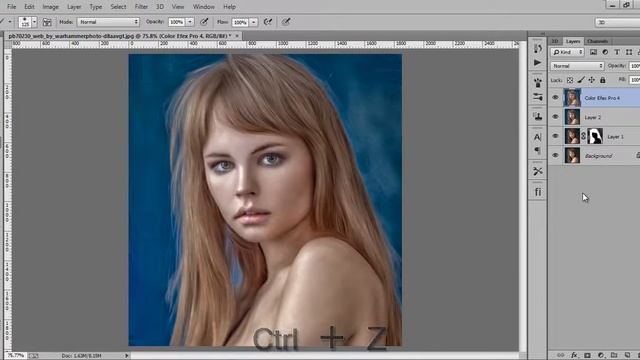Select the Layer 2 thumbnail
Viewport: 640px width, 360px height.
(572, 117)
